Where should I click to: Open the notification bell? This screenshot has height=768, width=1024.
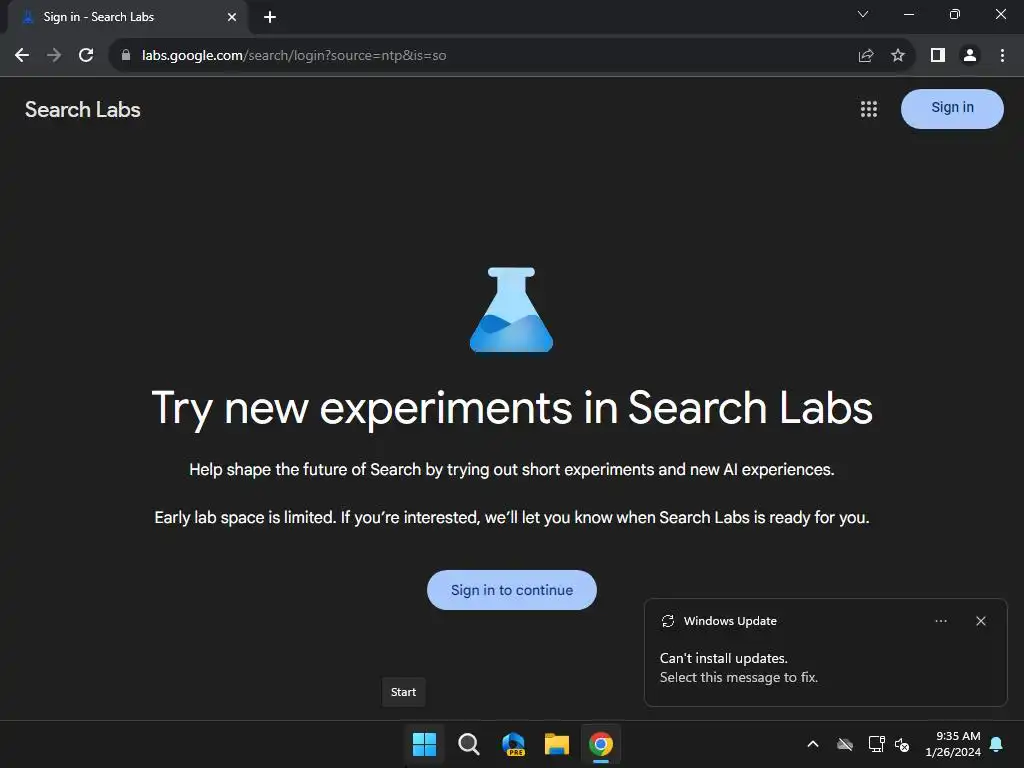[997, 744]
